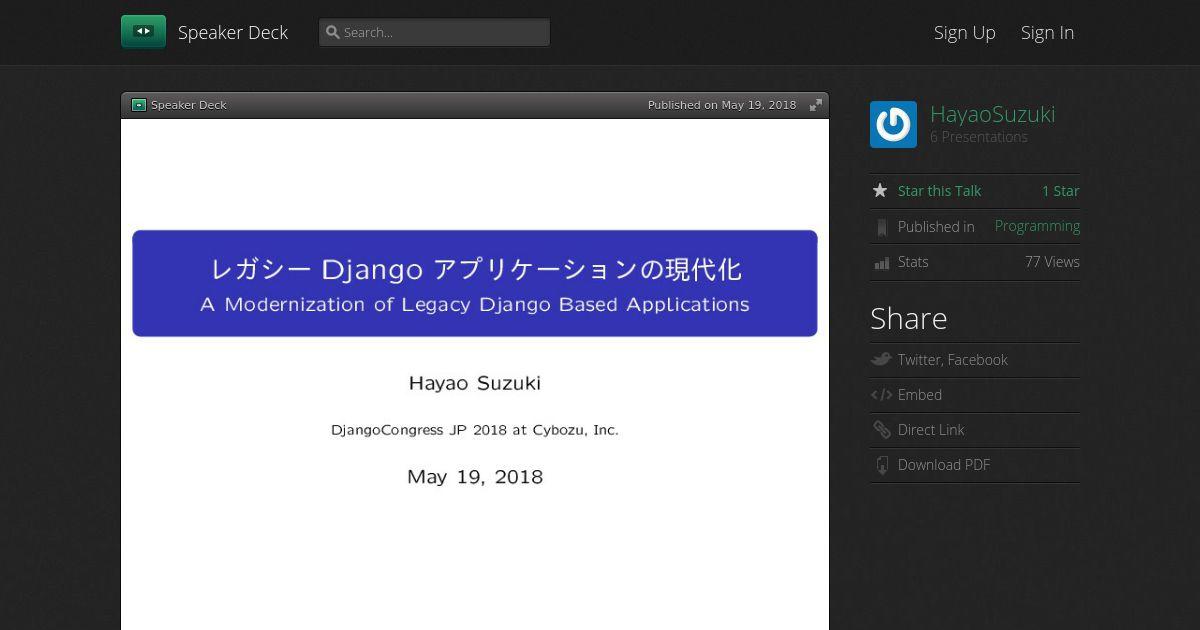Click the slide title banner
This screenshot has width=1200, height=630.
click(475, 283)
